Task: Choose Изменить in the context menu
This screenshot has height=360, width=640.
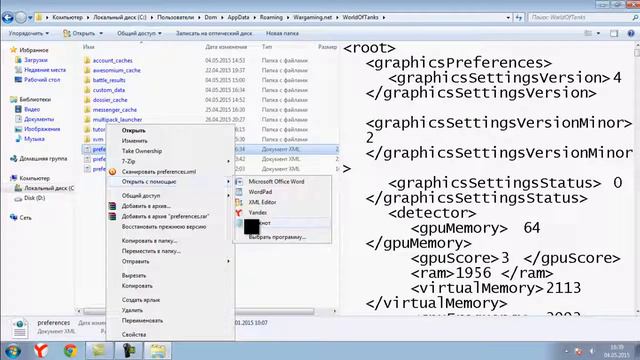Action: point(134,141)
